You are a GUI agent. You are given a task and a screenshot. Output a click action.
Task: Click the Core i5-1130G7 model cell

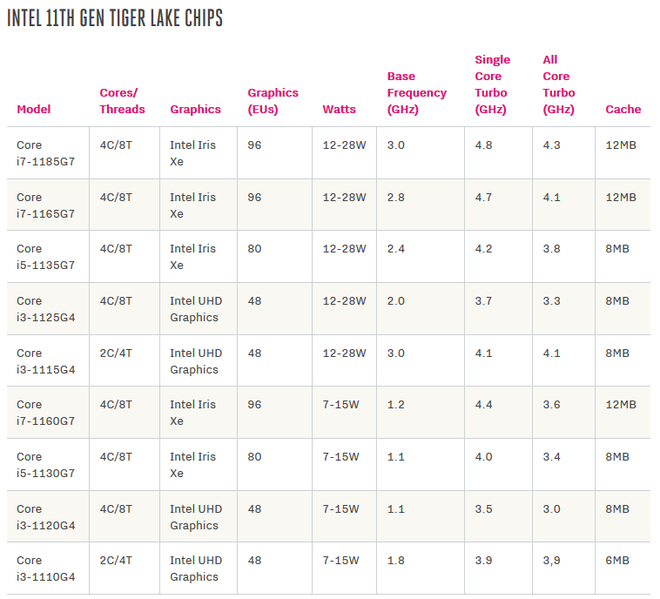tap(46, 465)
